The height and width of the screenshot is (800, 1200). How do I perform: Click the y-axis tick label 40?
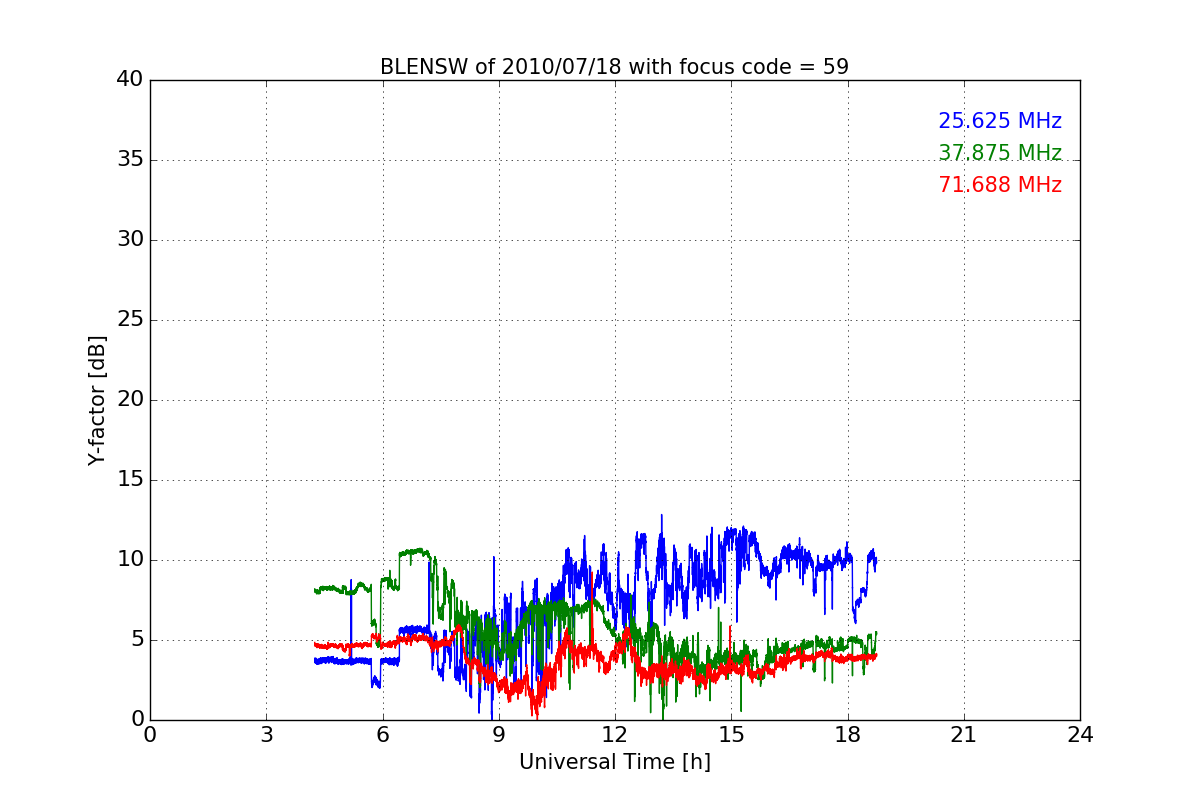130,80
